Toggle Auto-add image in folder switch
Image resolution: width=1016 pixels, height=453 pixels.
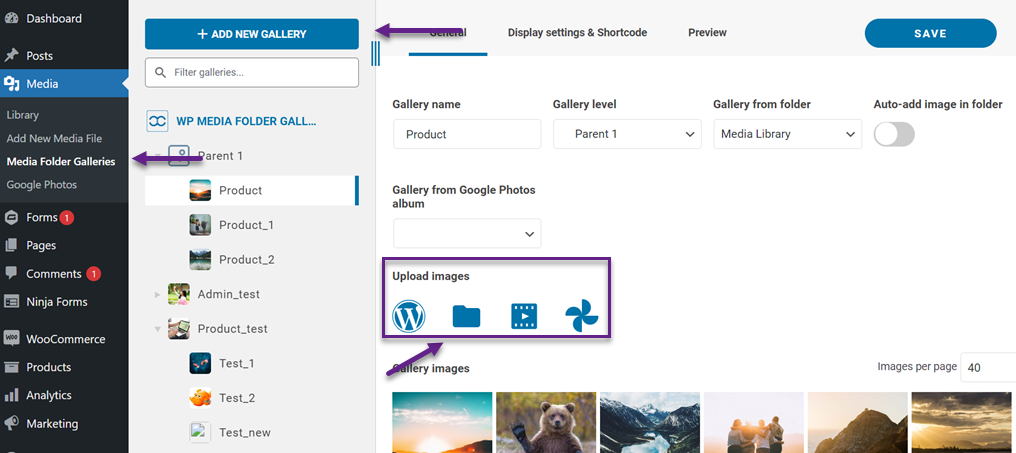click(x=894, y=134)
